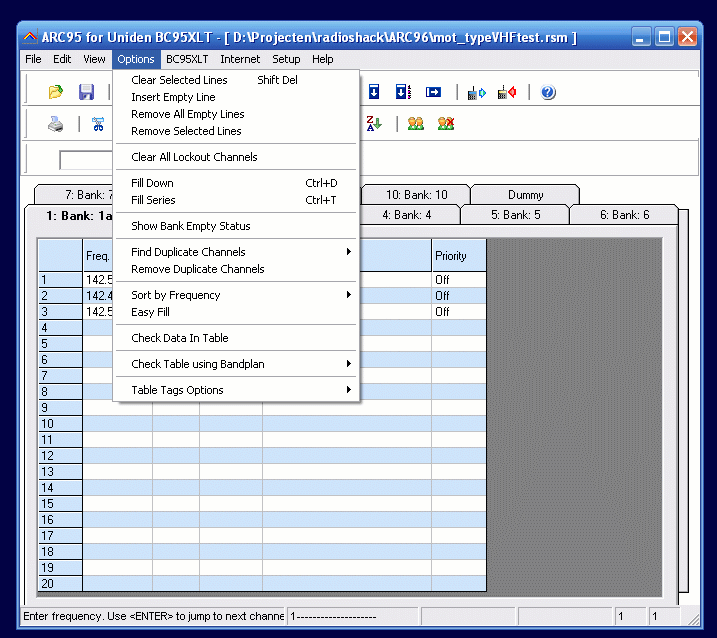Switch to 5: Bank: 5 tab
Image resolution: width=717 pixels, height=638 pixels.
(515, 215)
